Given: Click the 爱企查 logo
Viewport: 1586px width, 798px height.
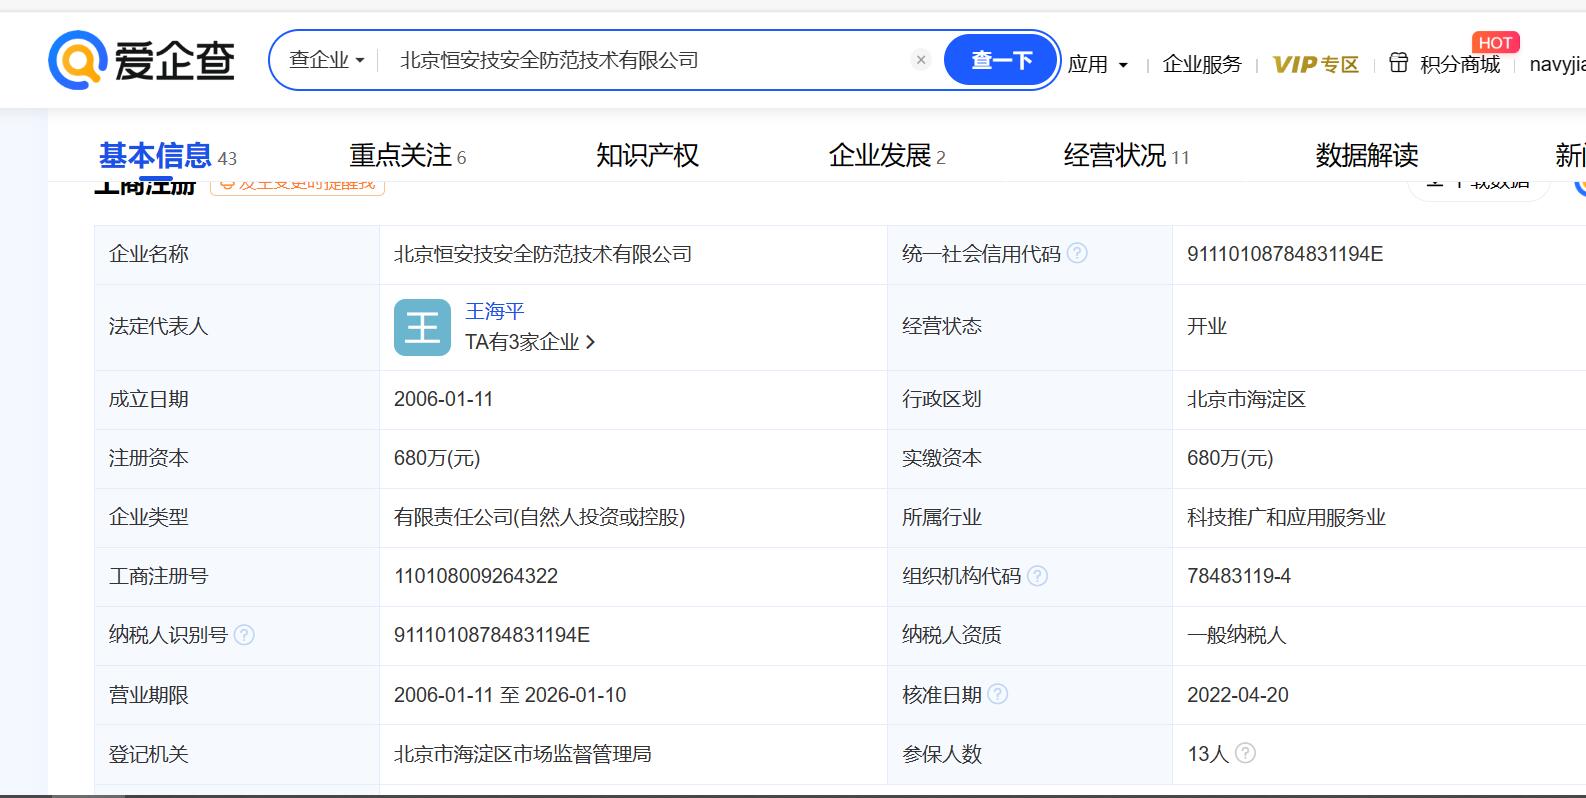Looking at the screenshot, I should [x=142, y=60].
